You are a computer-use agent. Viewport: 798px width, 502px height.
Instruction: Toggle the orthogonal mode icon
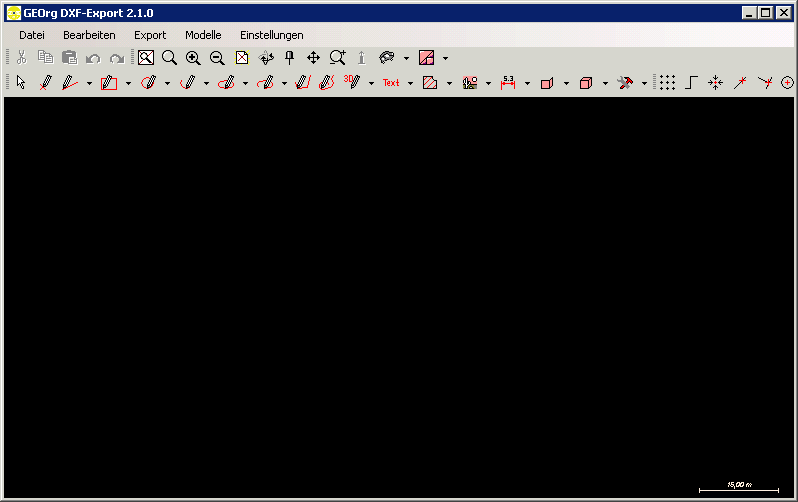691,83
